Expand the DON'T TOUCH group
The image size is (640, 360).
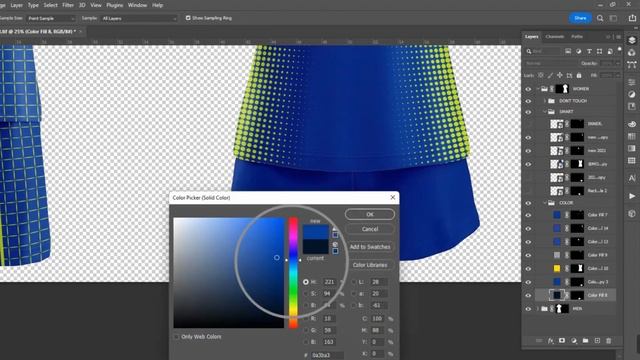point(545,100)
